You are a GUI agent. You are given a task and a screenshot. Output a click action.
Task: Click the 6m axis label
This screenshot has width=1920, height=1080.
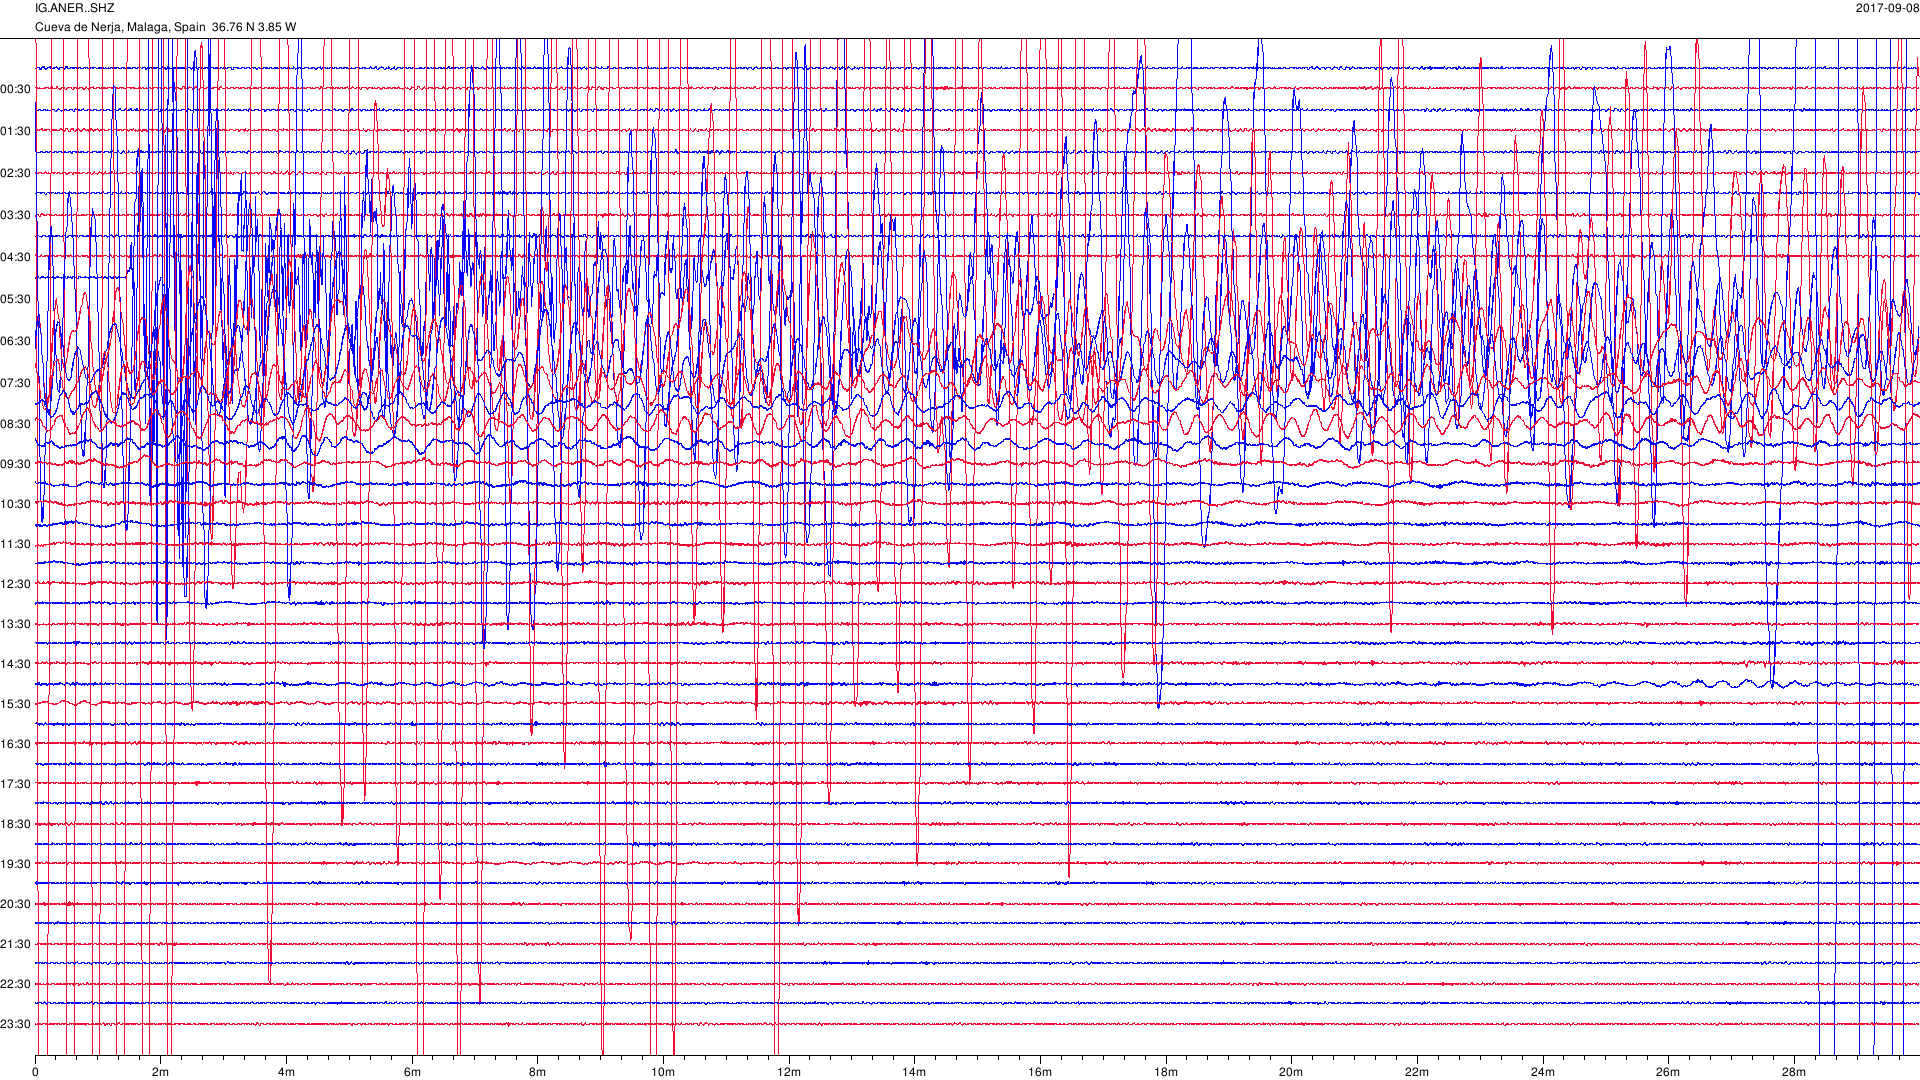[x=412, y=1072]
